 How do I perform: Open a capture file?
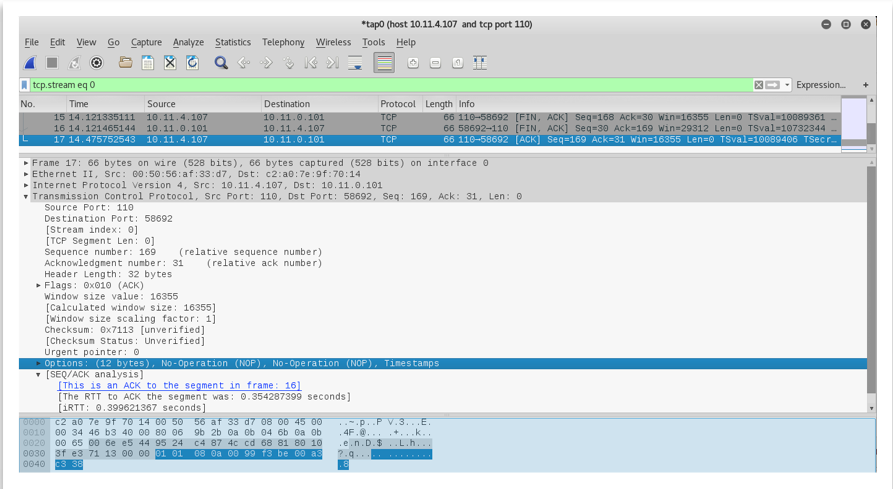point(125,63)
